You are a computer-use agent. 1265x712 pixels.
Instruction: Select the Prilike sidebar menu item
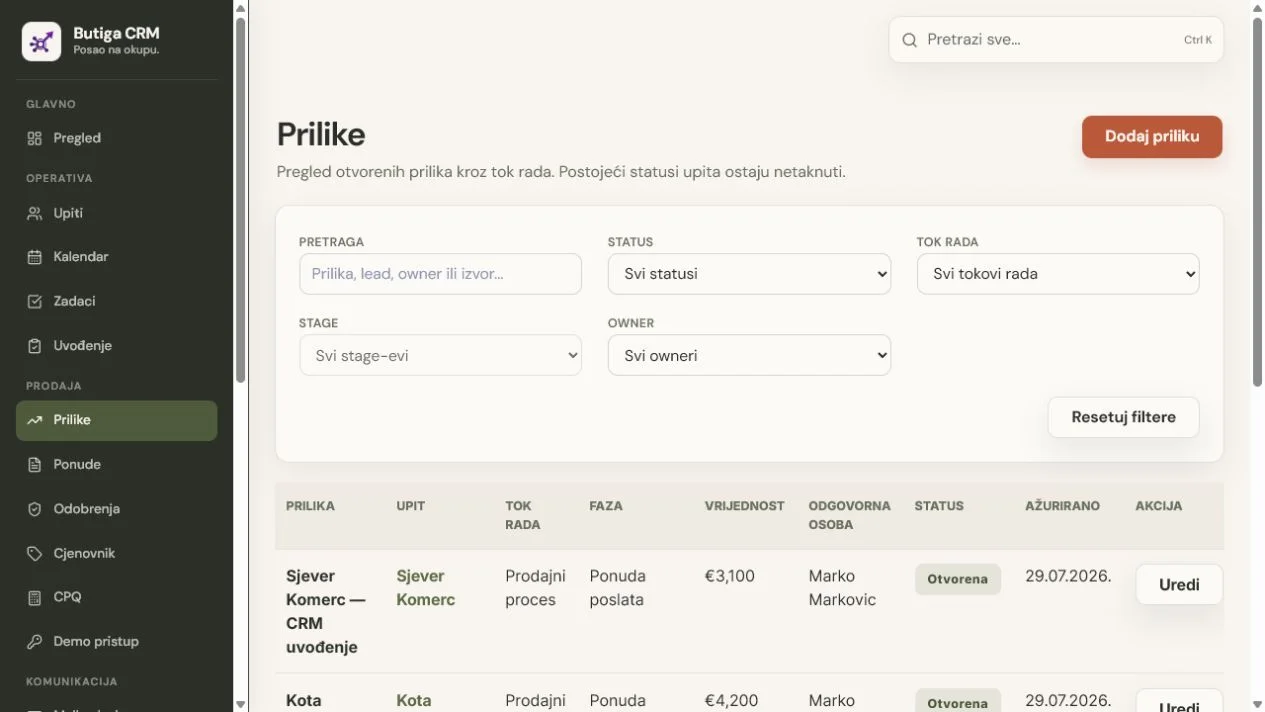(116, 420)
